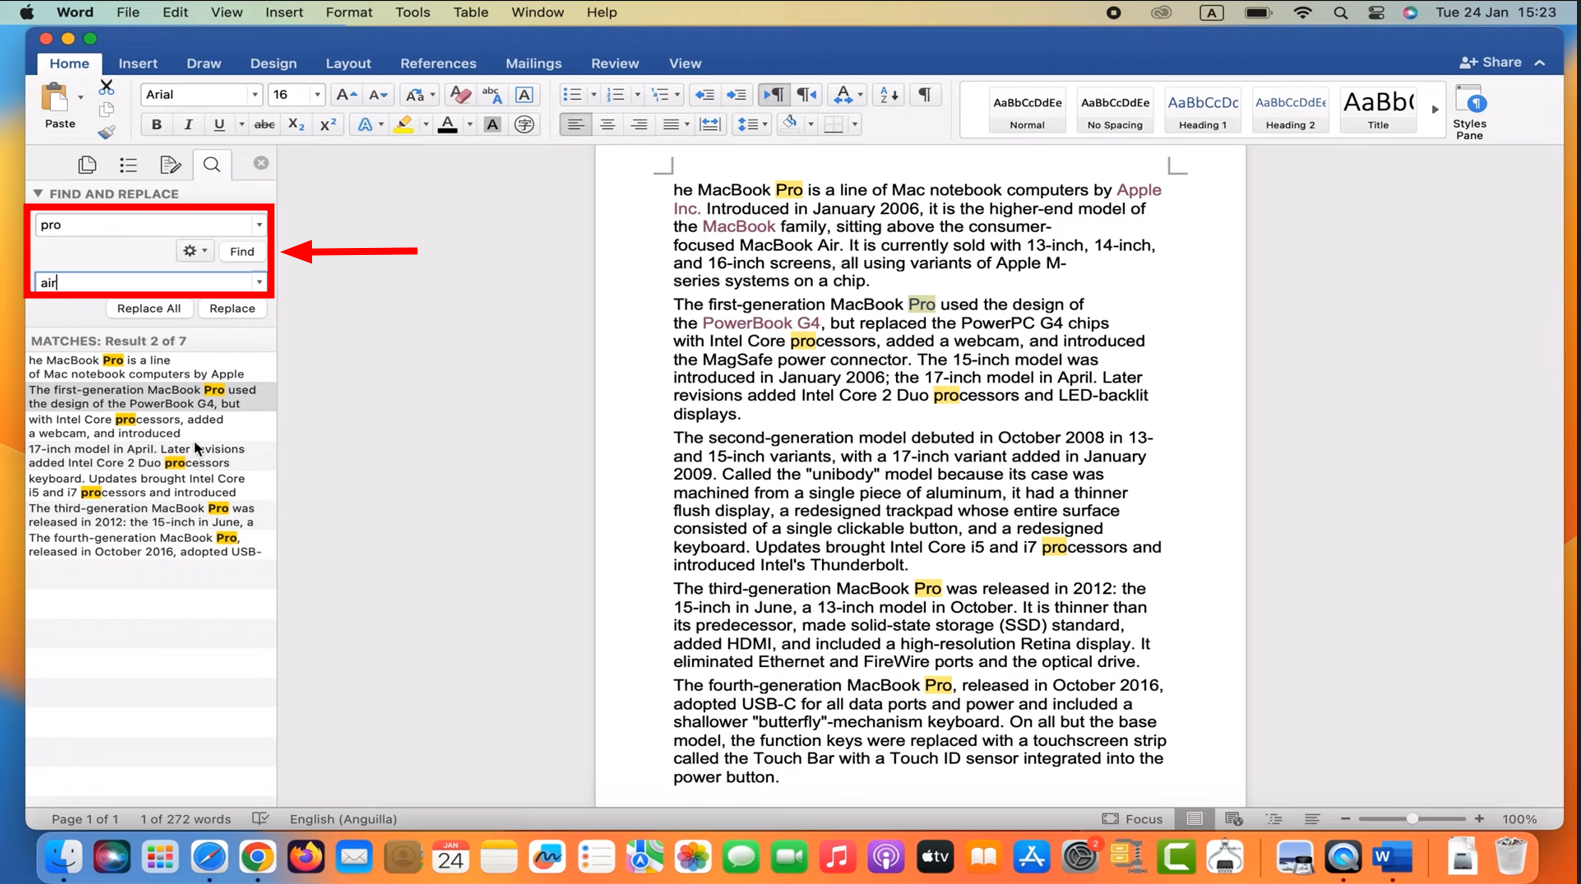
Task: Apply the font color swatch
Action: click(447, 124)
